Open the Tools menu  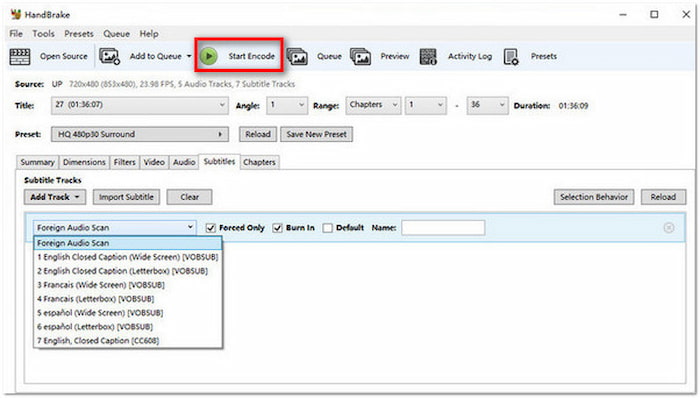click(43, 34)
